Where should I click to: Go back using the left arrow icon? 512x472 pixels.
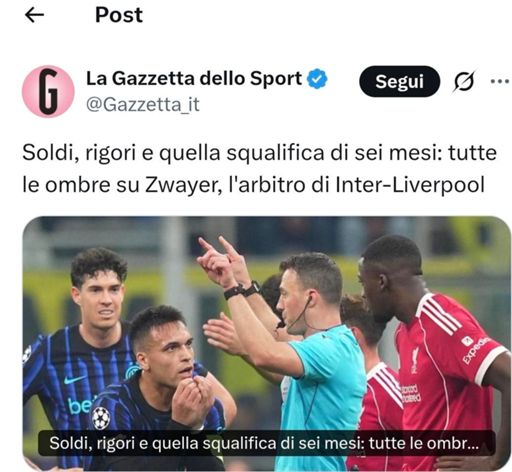pyautogui.click(x=34, y=15)
